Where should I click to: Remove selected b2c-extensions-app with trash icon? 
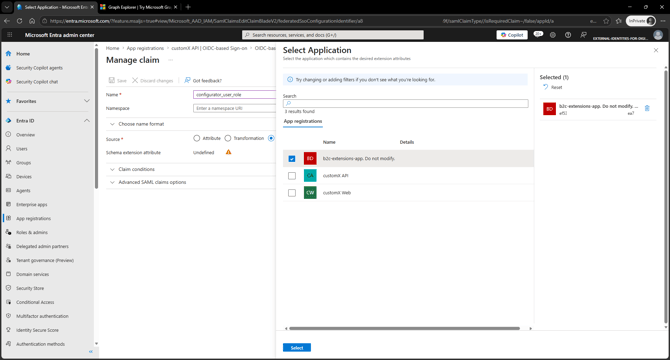647,108
